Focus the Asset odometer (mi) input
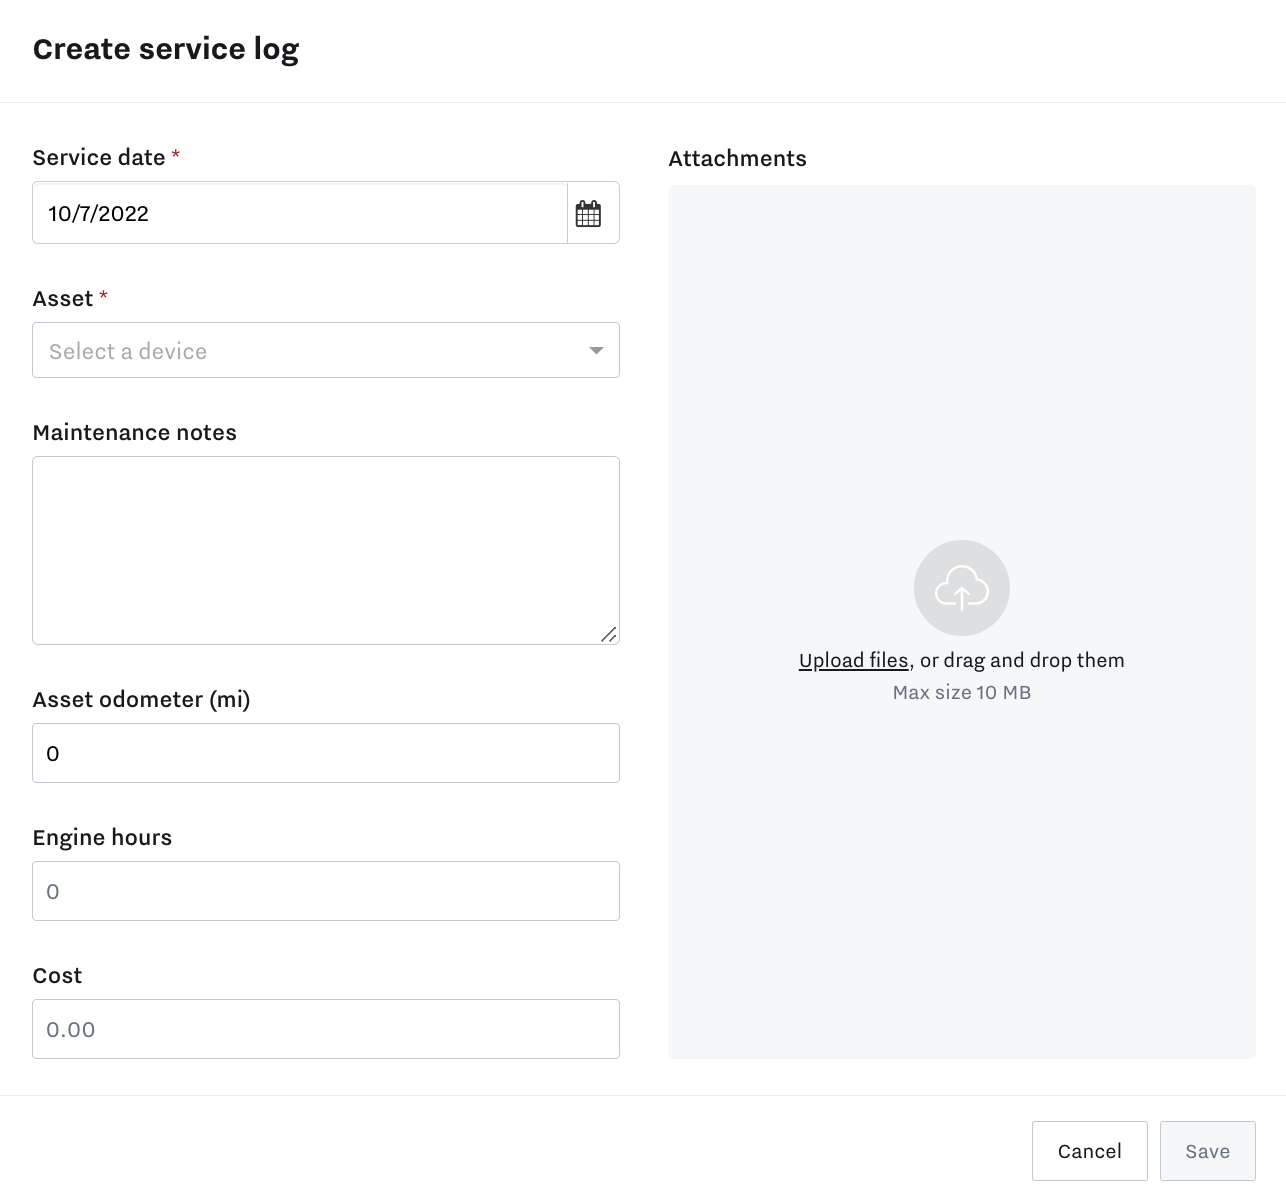 [x=325, y=753]
